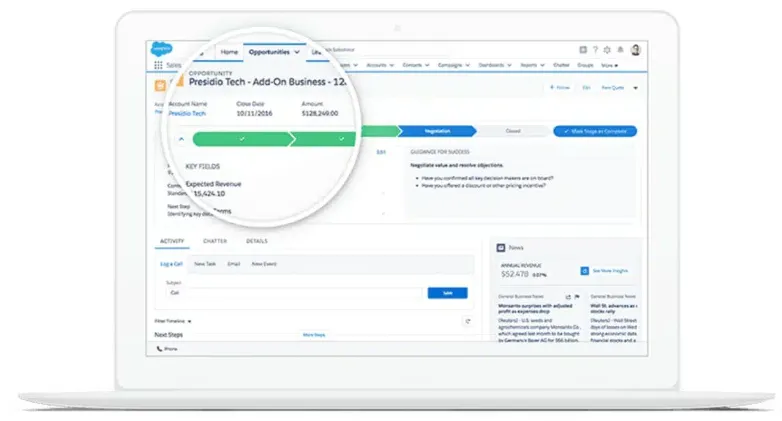Go to the Home tab
The height and width of the screenshot is (421, 782).
(x=229, y=52)
